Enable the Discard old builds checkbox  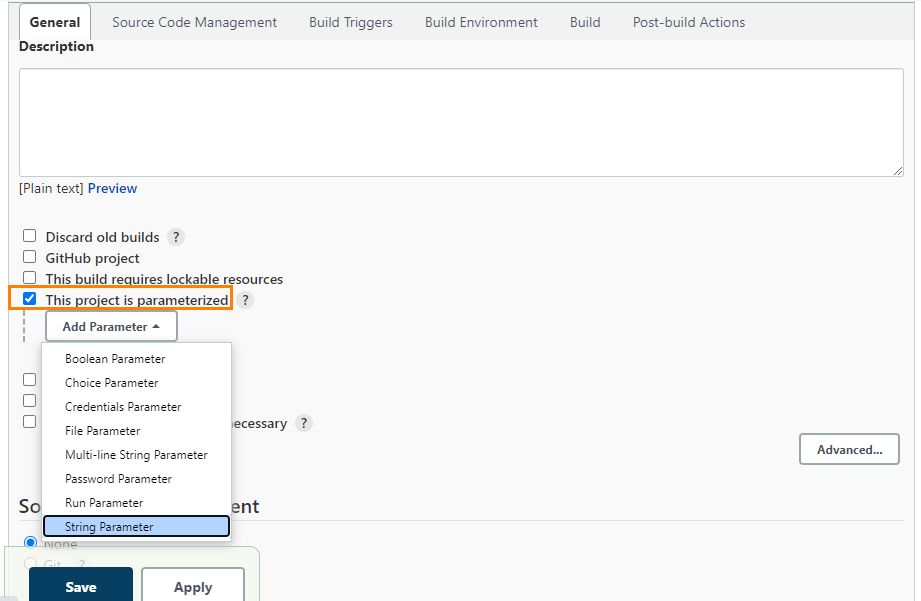[x=29, y=235]
